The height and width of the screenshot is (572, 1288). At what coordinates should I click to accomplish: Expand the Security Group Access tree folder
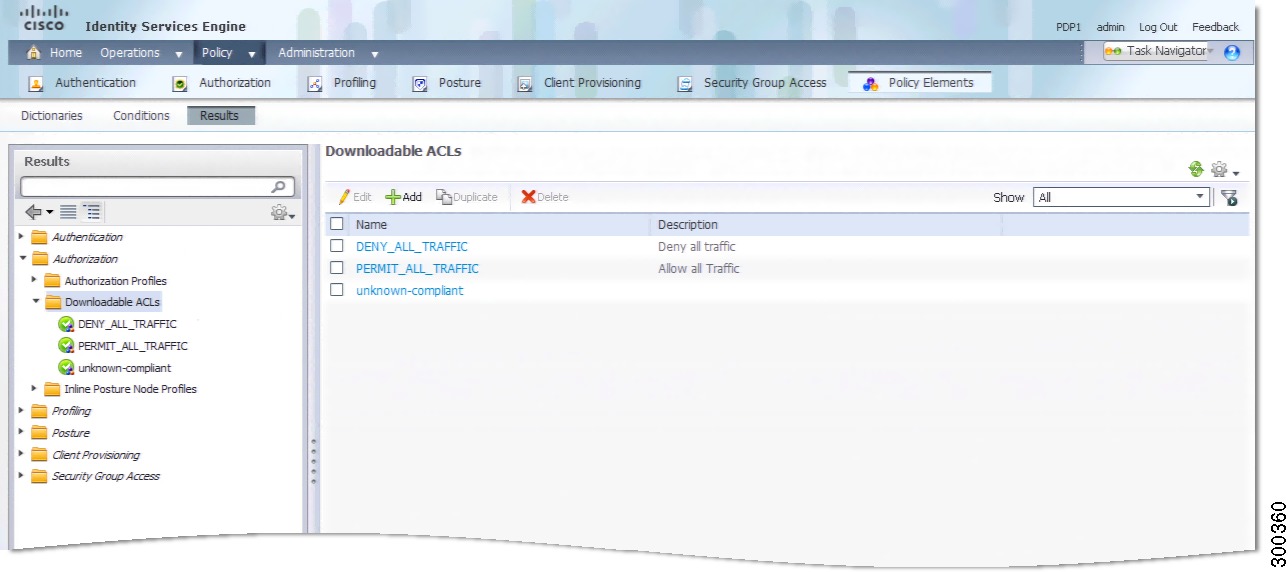click(20, 476)
